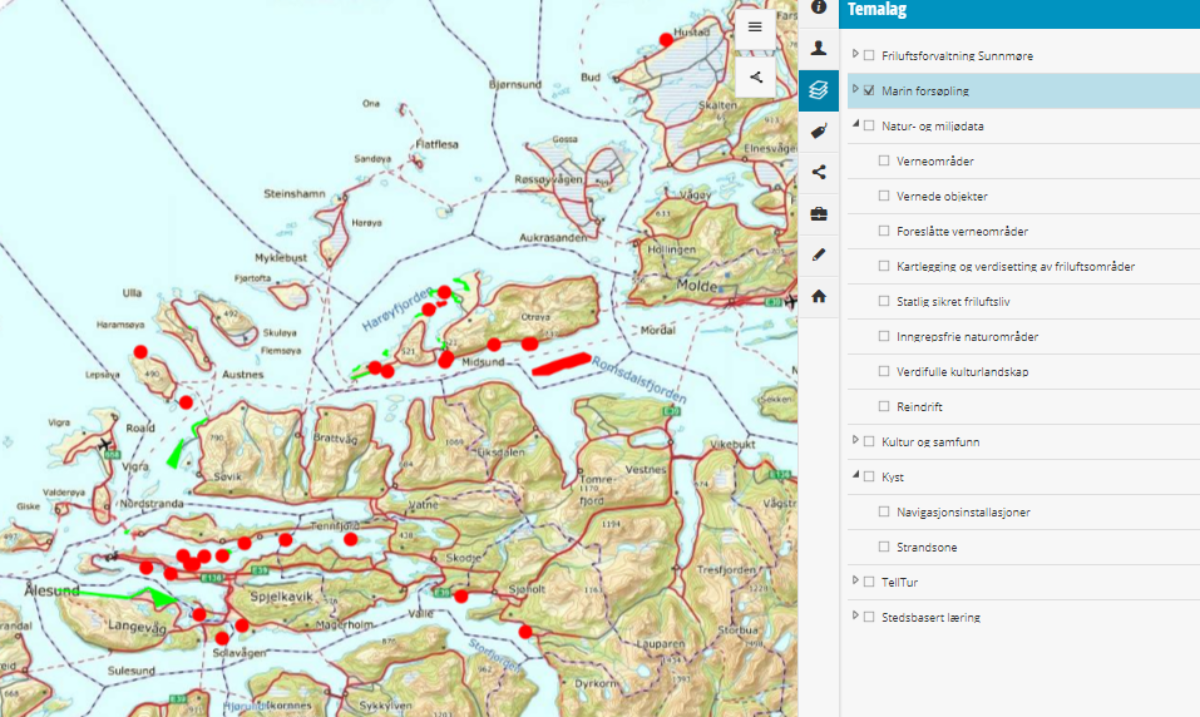
Task: Click the Navigasjonsinstallasjoner layer label
Action: point(963,512)
